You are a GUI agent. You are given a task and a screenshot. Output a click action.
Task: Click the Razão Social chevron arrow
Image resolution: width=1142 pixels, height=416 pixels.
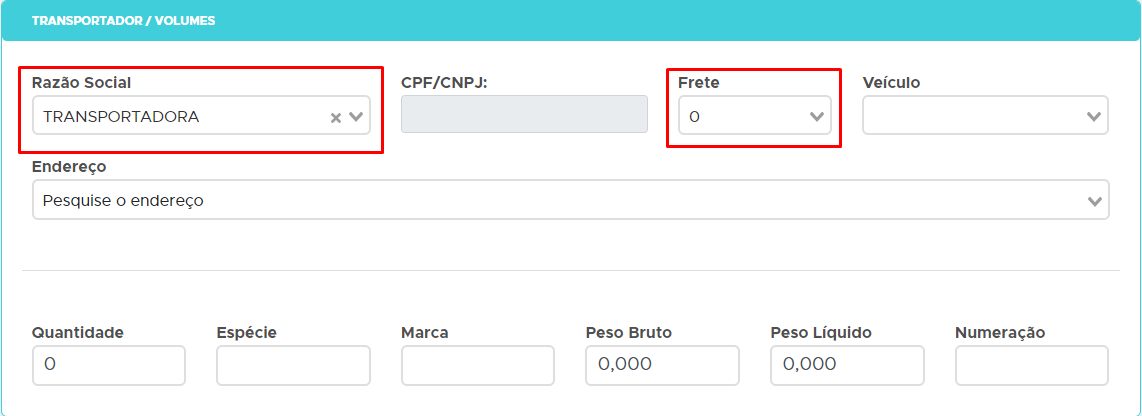click(x=356, y=117)
